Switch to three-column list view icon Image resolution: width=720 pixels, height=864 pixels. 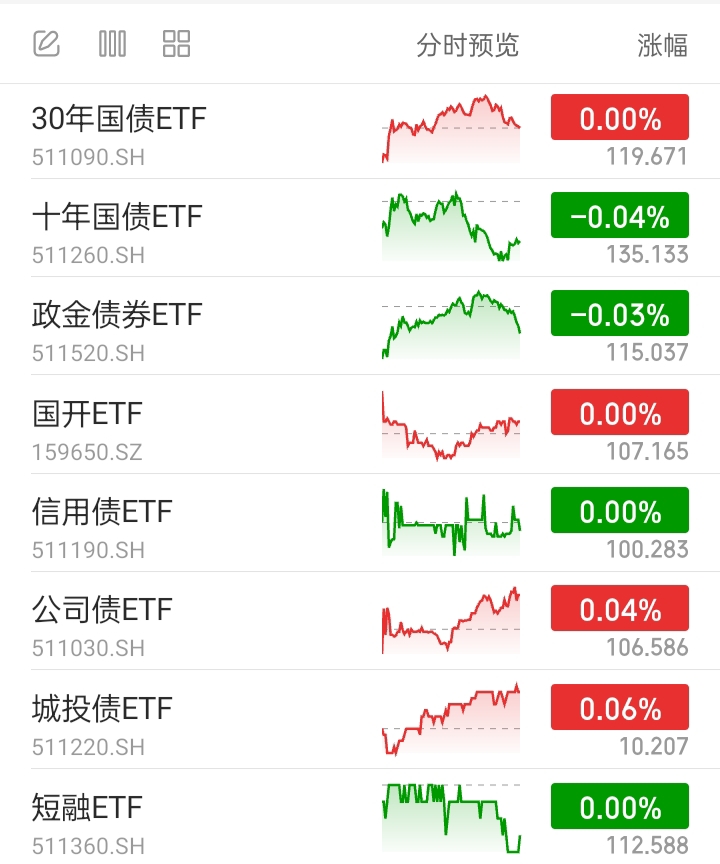(112, 44)
